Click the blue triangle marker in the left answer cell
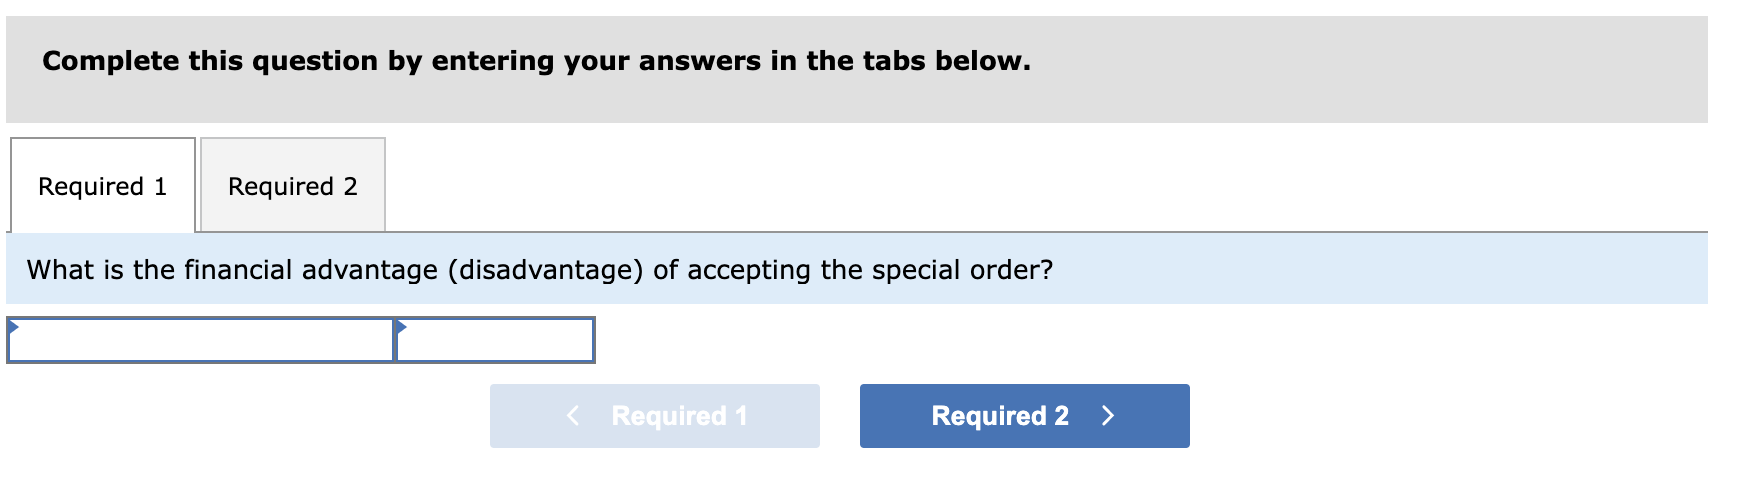 (x=13, y=326)
